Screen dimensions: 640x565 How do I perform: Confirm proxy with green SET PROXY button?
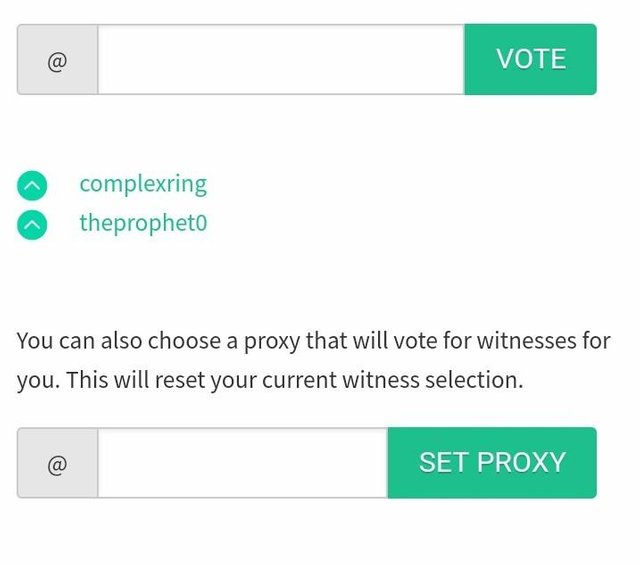coord(492,463)
